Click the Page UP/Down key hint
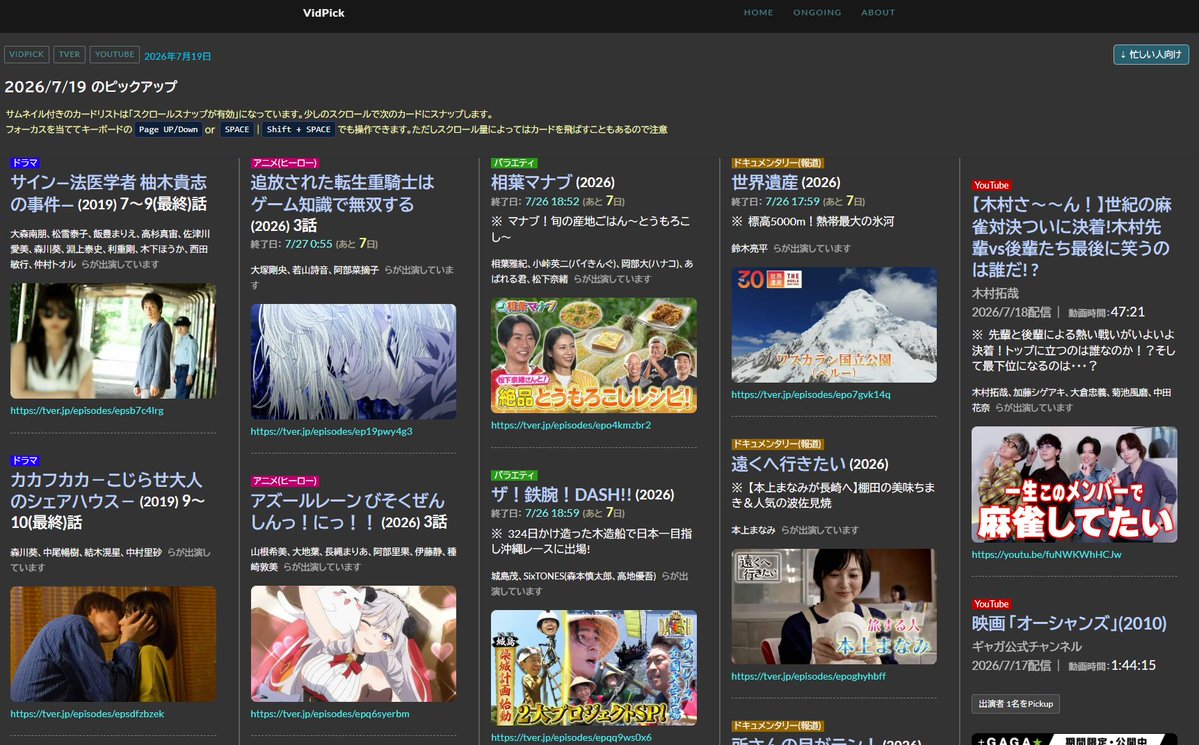The width and height of the screenshot is (1199, 745). click(169, 129)
